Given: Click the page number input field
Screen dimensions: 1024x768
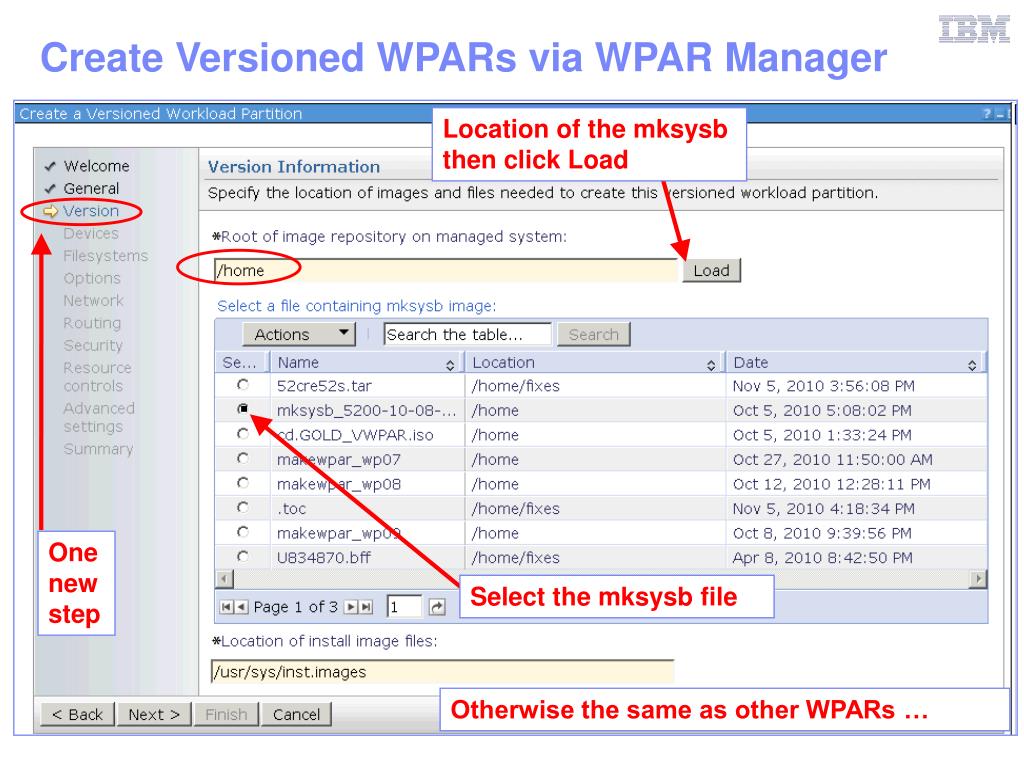Looking at the screenshot, I should pyautogui.click(x=404, y=607).
